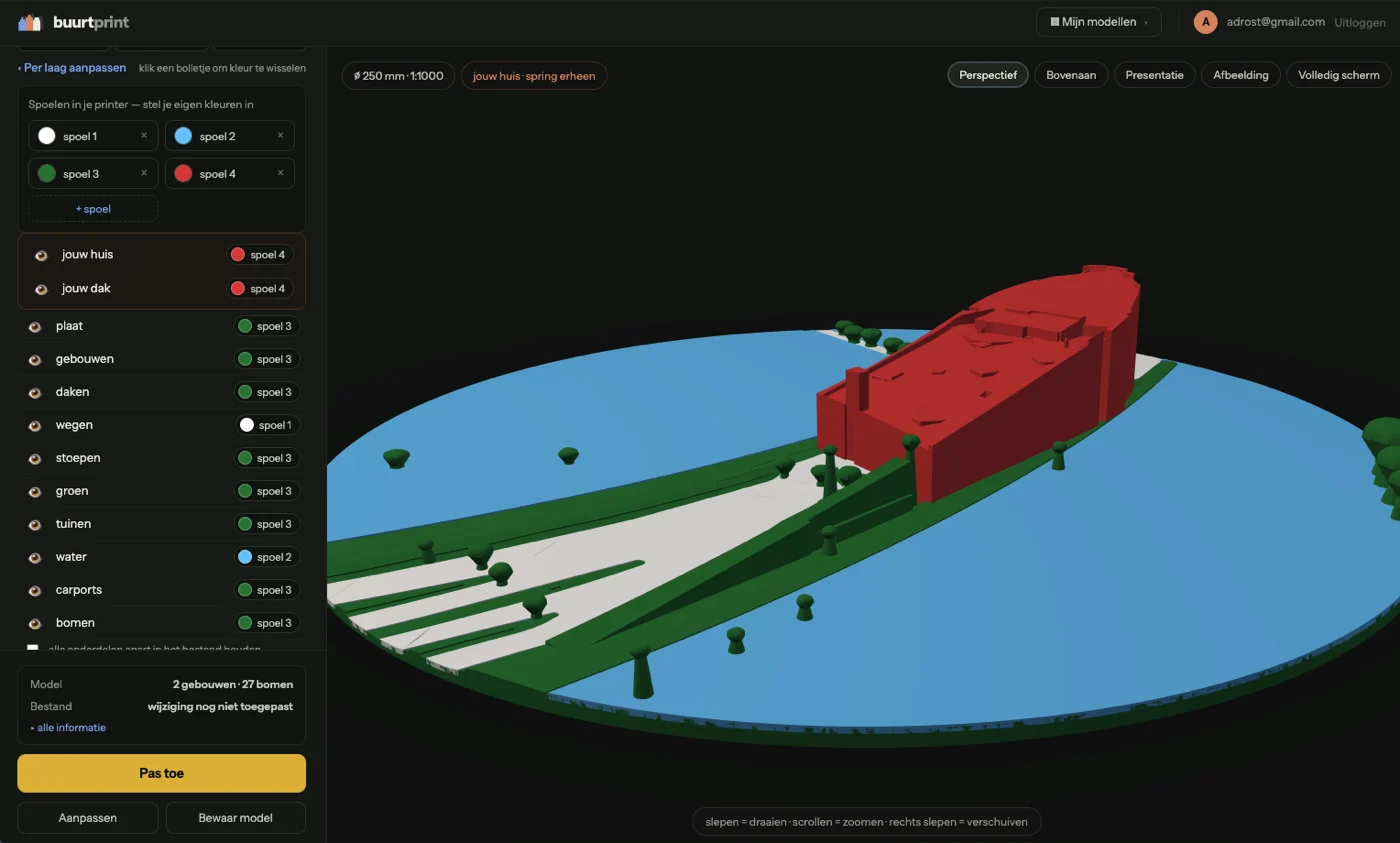The image size is (1400, 843).
Task: Click the blue color swatch of spoel 2
Action: [183, 135]
